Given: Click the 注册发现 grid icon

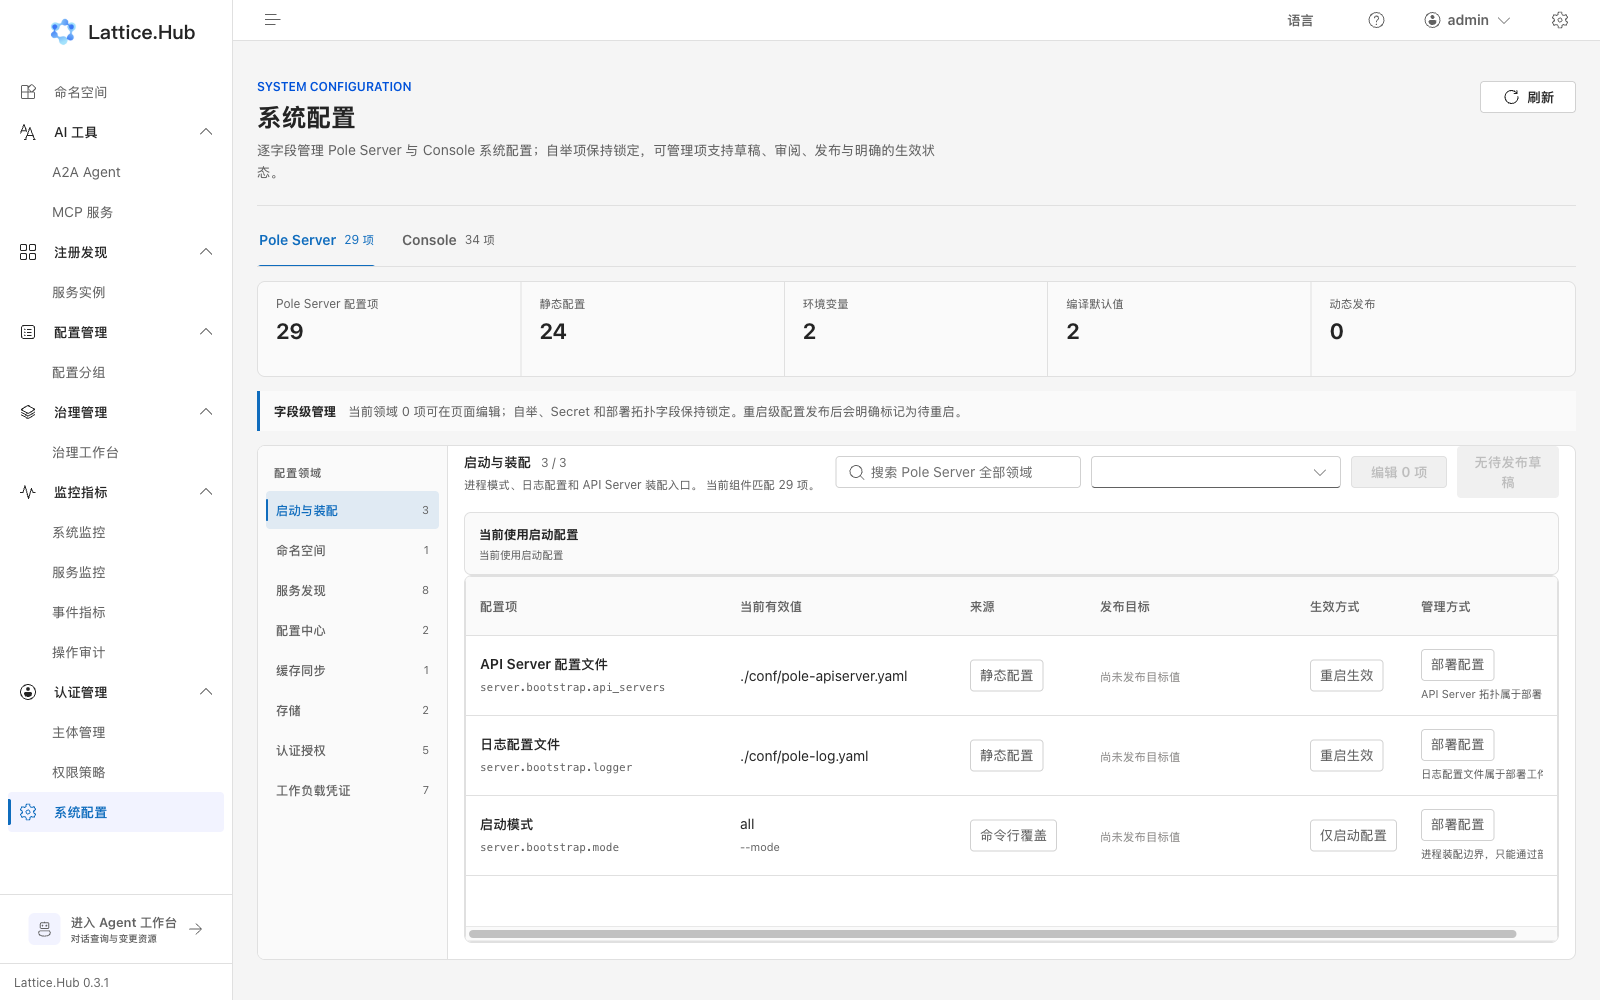Looking at the screenshot, I should (28, 252).
